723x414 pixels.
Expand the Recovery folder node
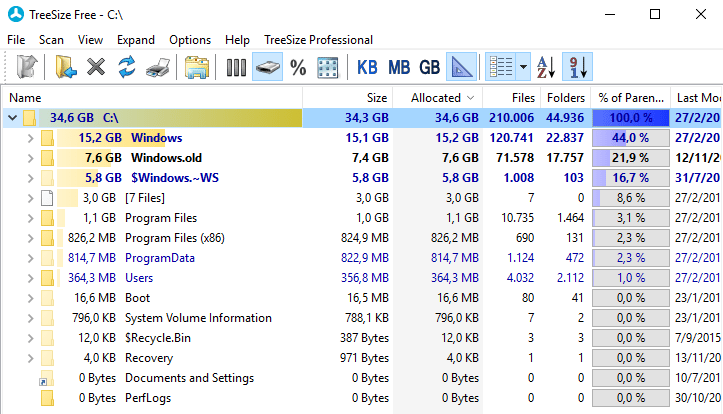pyautogui.click(x=30, y=358)
